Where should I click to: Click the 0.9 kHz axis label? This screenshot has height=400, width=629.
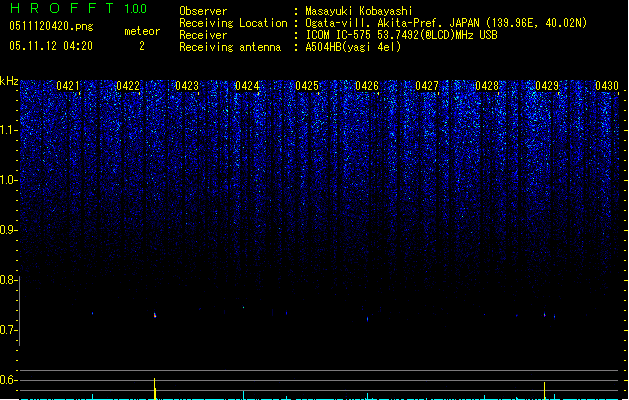pos(9,230)
